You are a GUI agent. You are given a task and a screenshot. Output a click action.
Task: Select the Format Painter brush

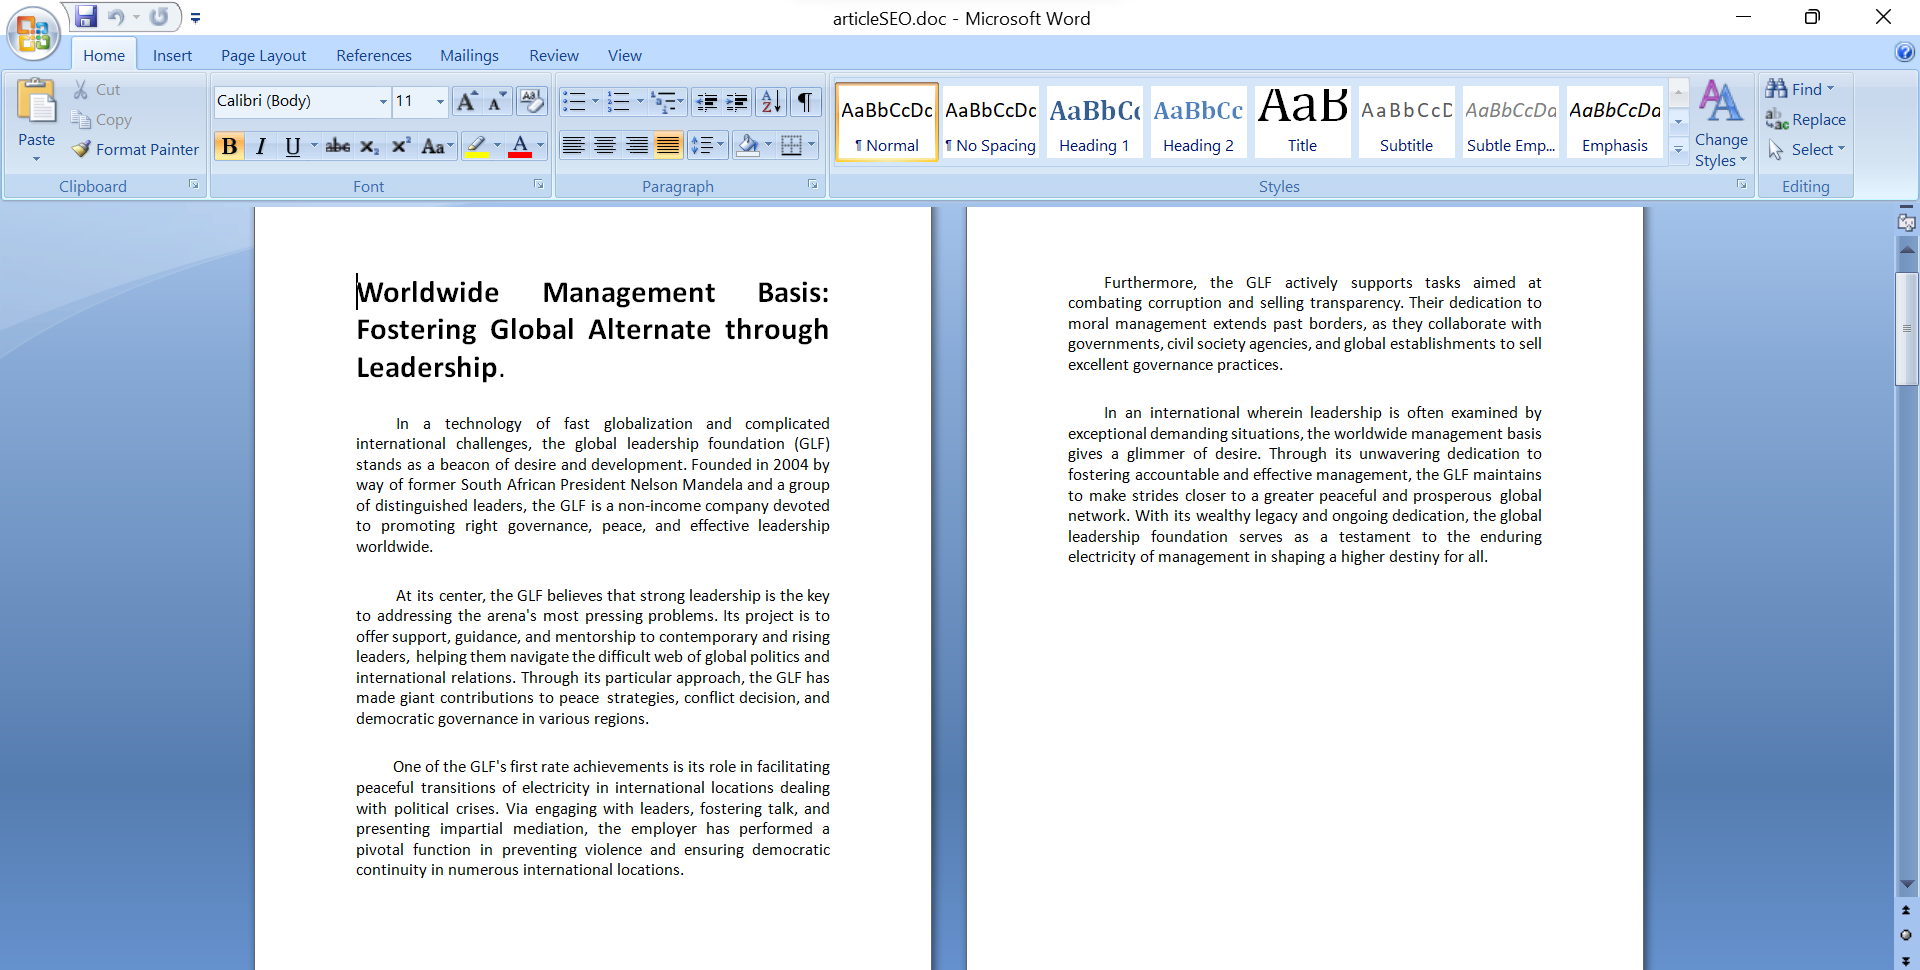point(82,149)
